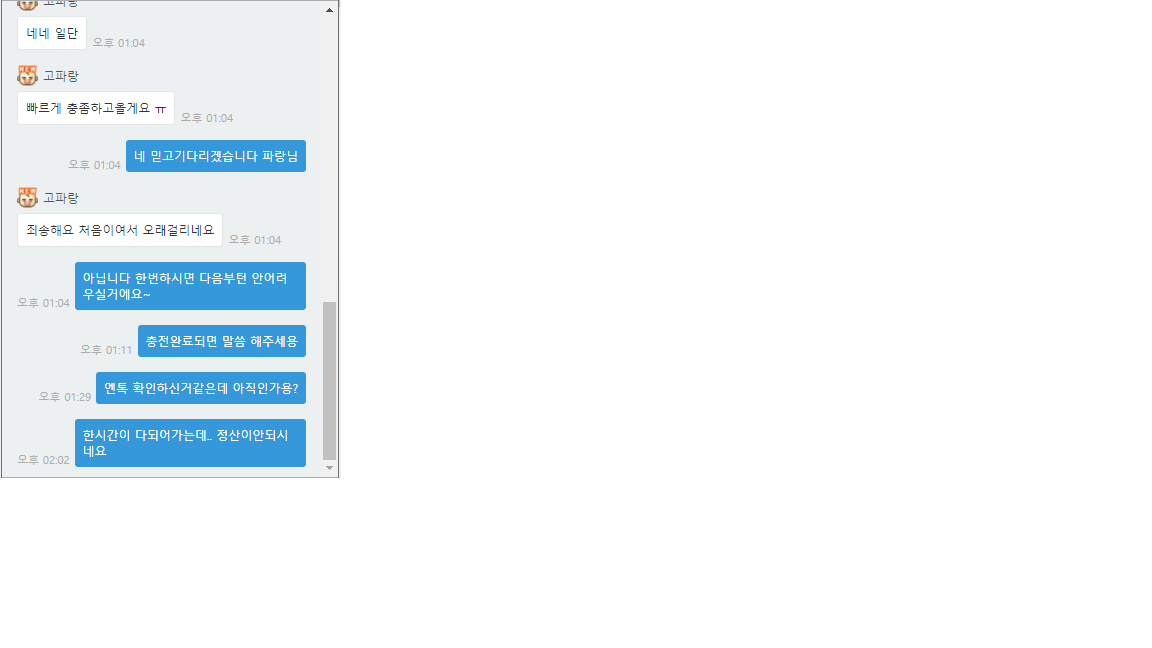Screen dimensions: 1152x648
Task: Click the 네네 일단 message bubble
Action: pyautogui.click(x=51, y=33)
